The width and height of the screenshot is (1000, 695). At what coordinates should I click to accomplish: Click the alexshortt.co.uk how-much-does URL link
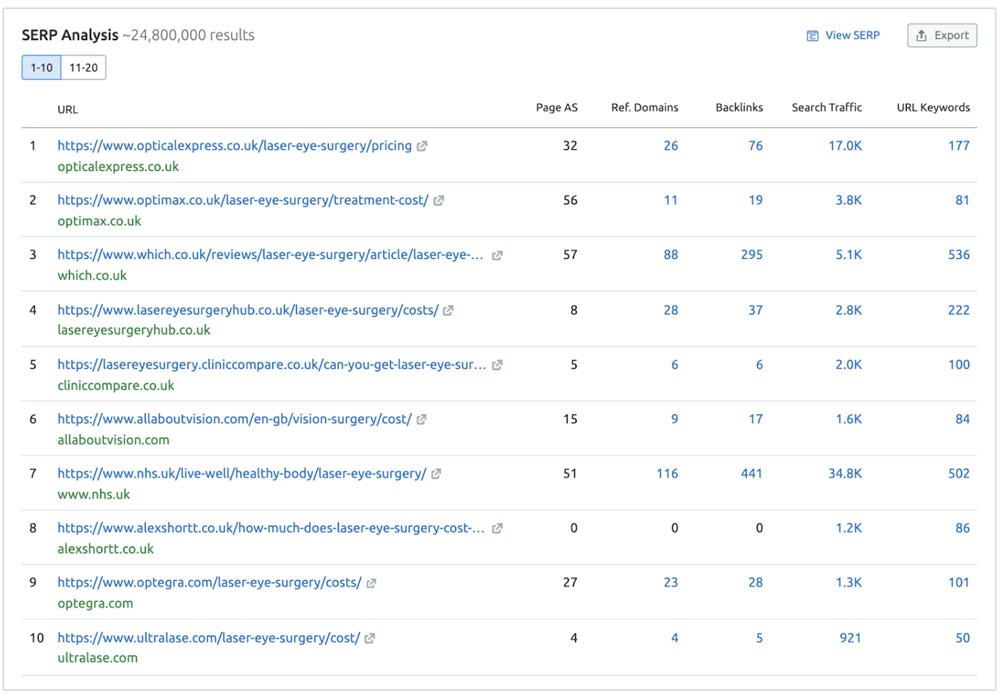tap(270, 528)
